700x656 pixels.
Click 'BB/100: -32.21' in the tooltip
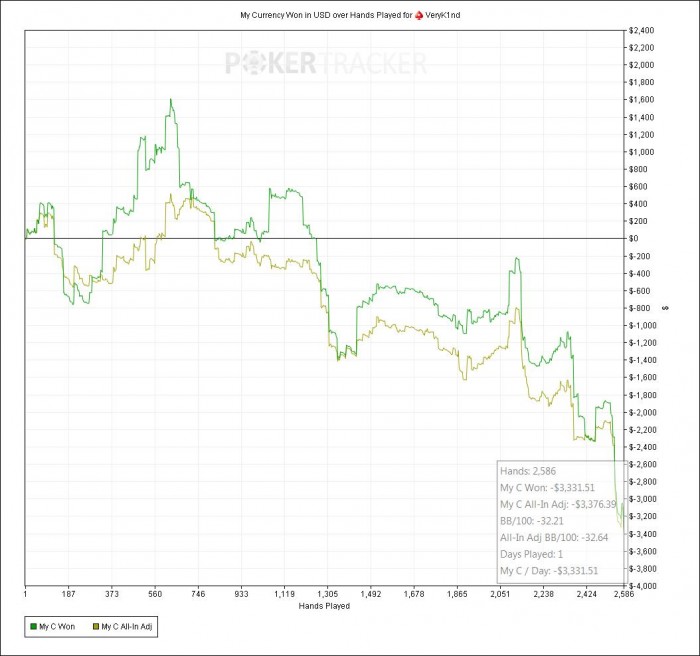532,521
